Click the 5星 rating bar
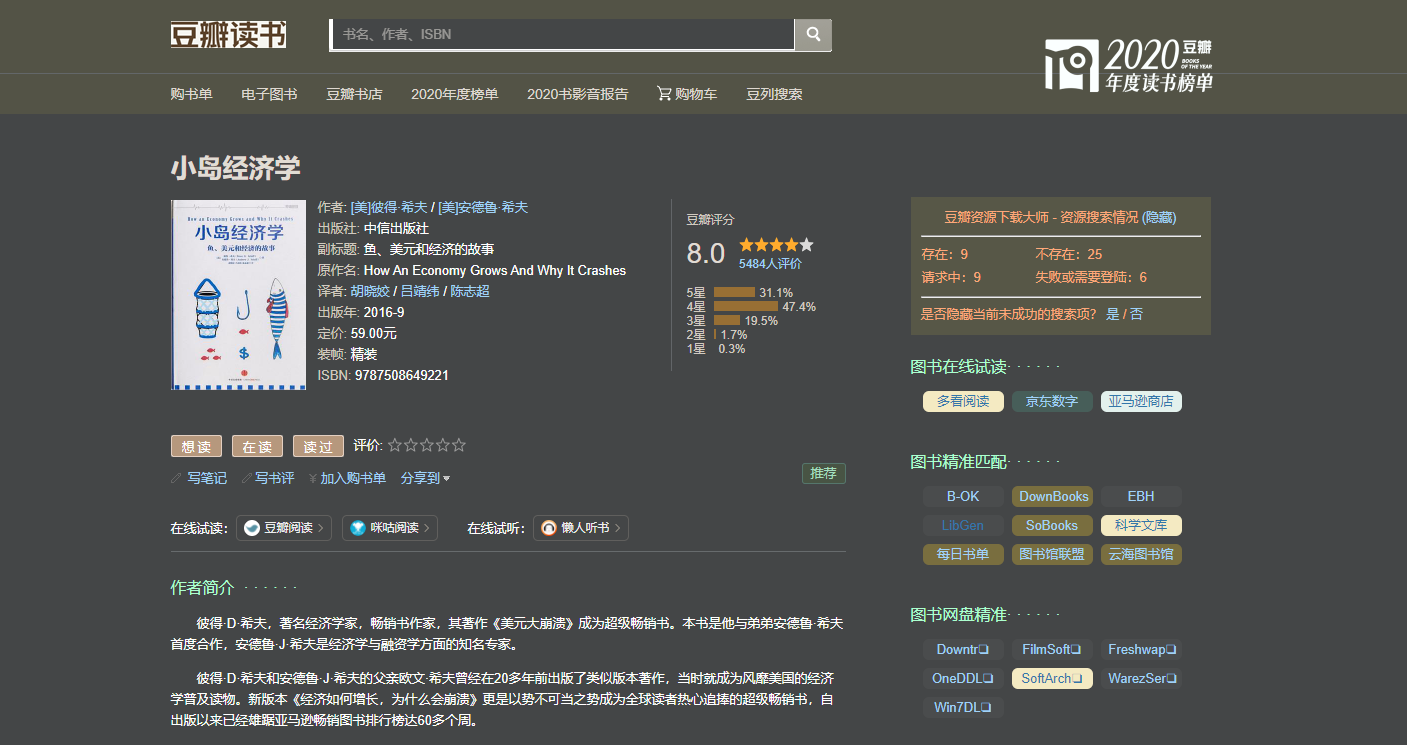The image size is (1407, 745). pos(734,293)
